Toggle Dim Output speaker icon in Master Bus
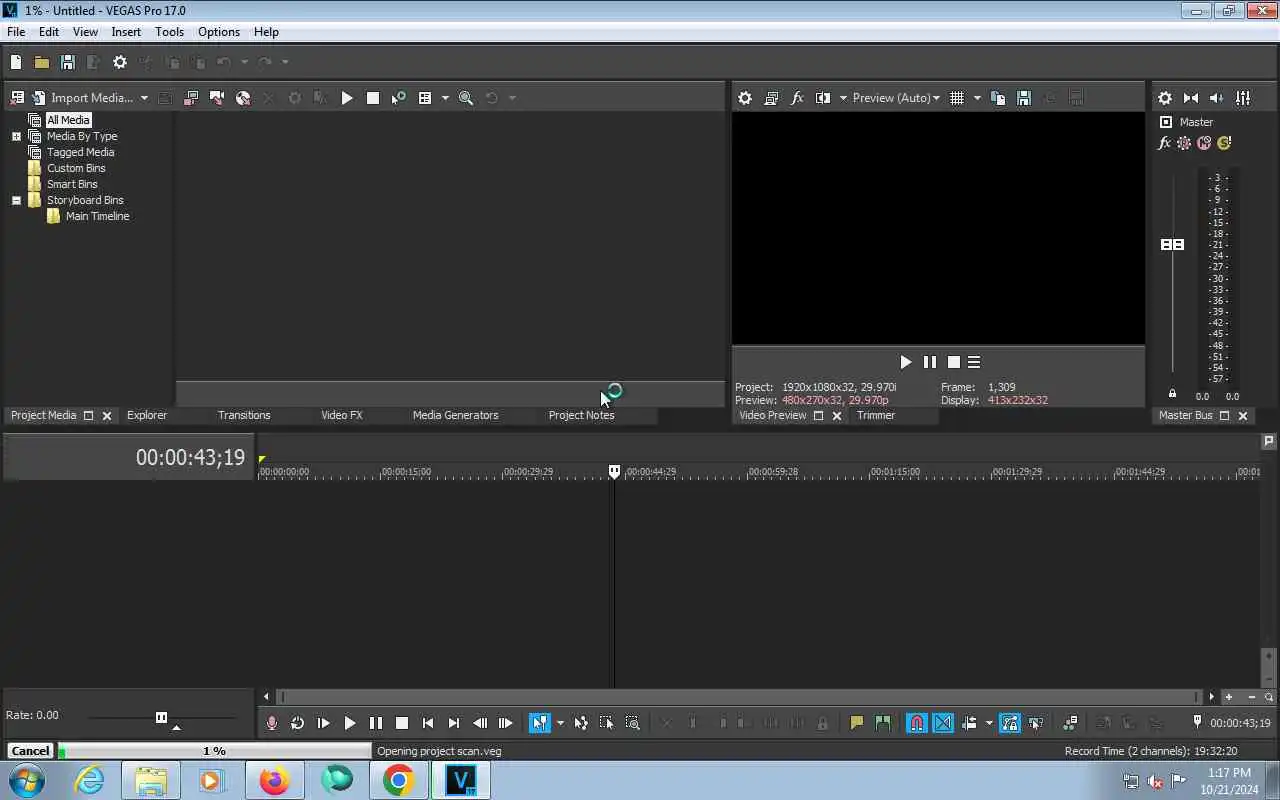The height and width of the screenshot is (800, 1280). (1217, 98)
